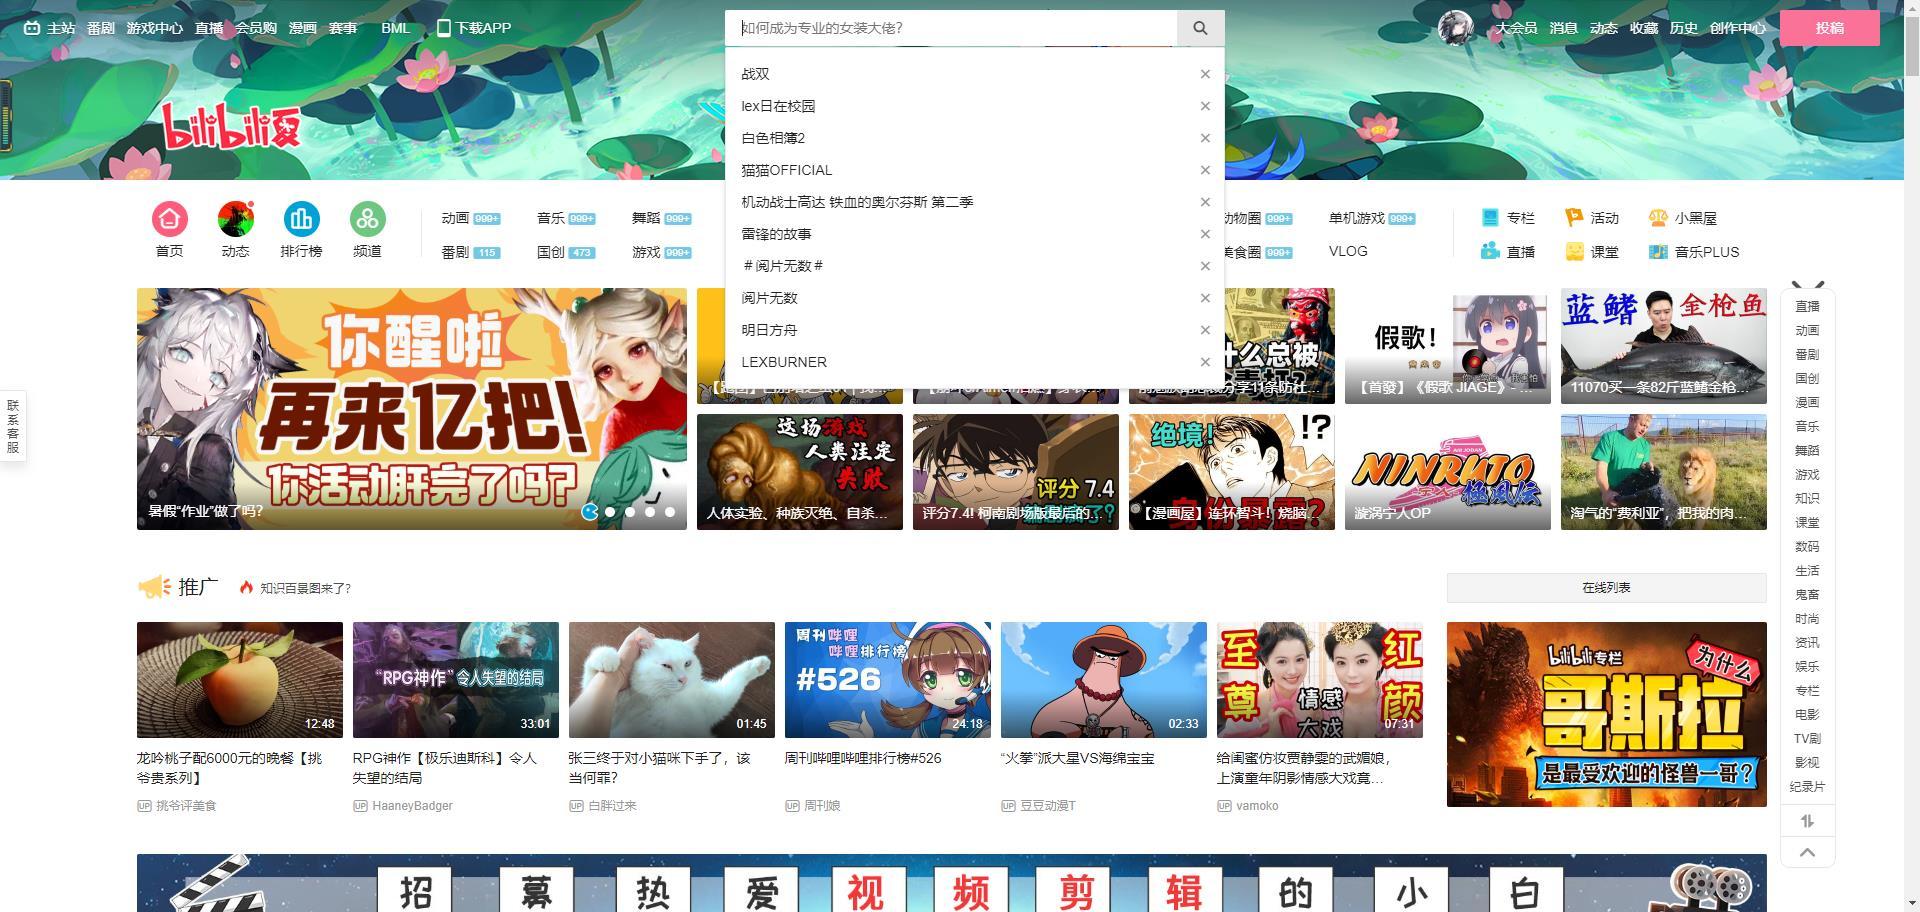The width and height of the screenshot is (1920, 912).
Task: Open 创作中心 creator center link
Action: click(1738, 28)
